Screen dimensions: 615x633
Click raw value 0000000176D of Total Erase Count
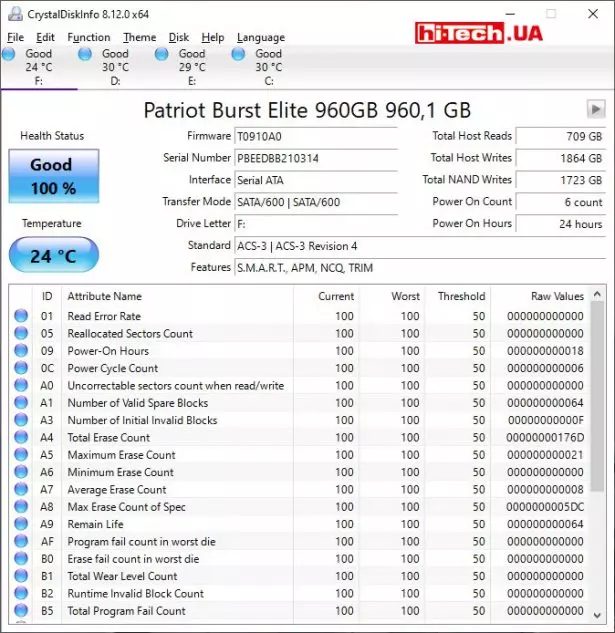click(545, 438)
